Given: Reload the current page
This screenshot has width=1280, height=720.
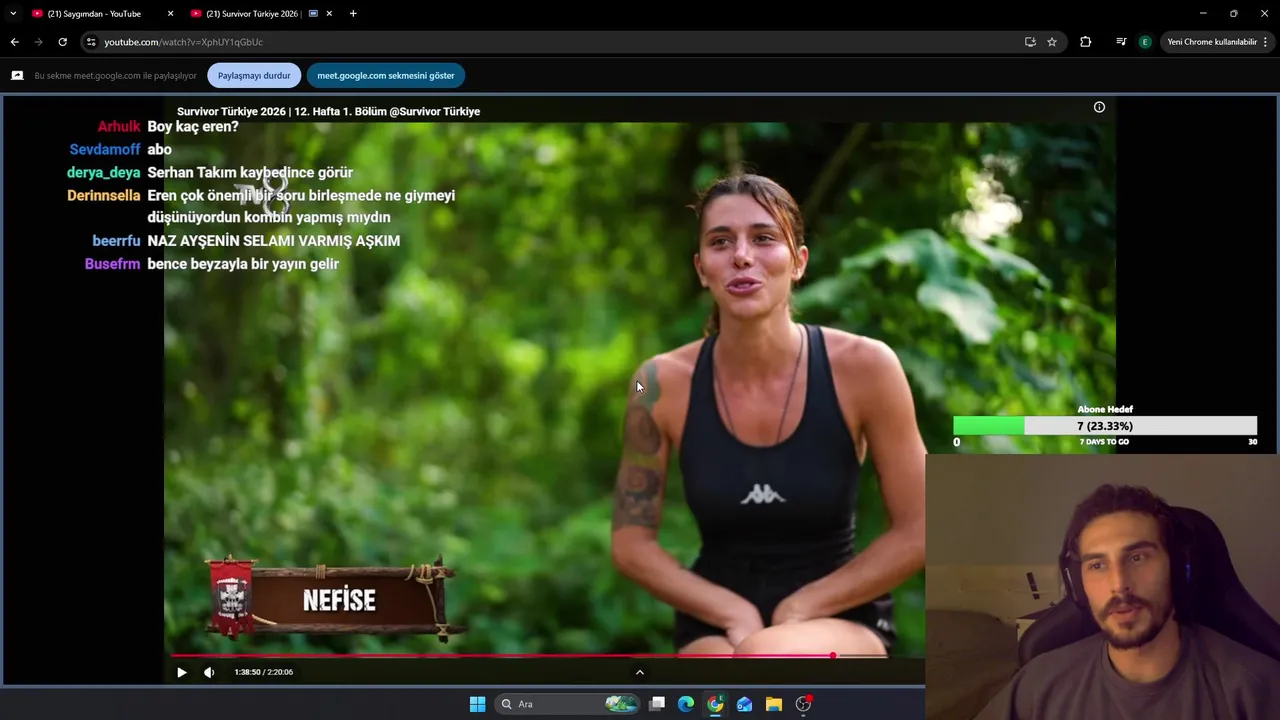Looking at the screenshot, I should tap(62, 42).
